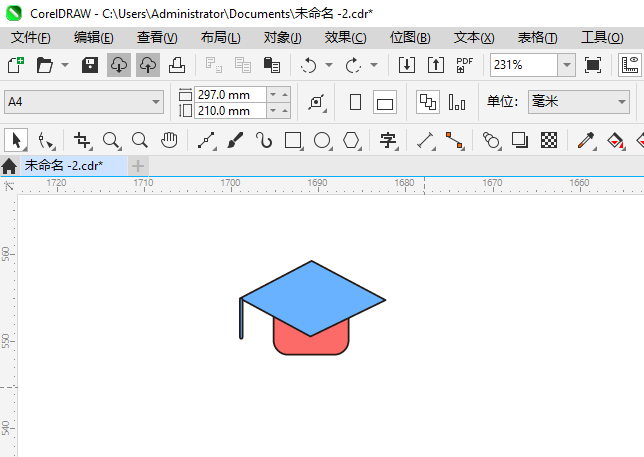Apply layout to all pages
Viewport: 644px width, 457px height.
428,102
